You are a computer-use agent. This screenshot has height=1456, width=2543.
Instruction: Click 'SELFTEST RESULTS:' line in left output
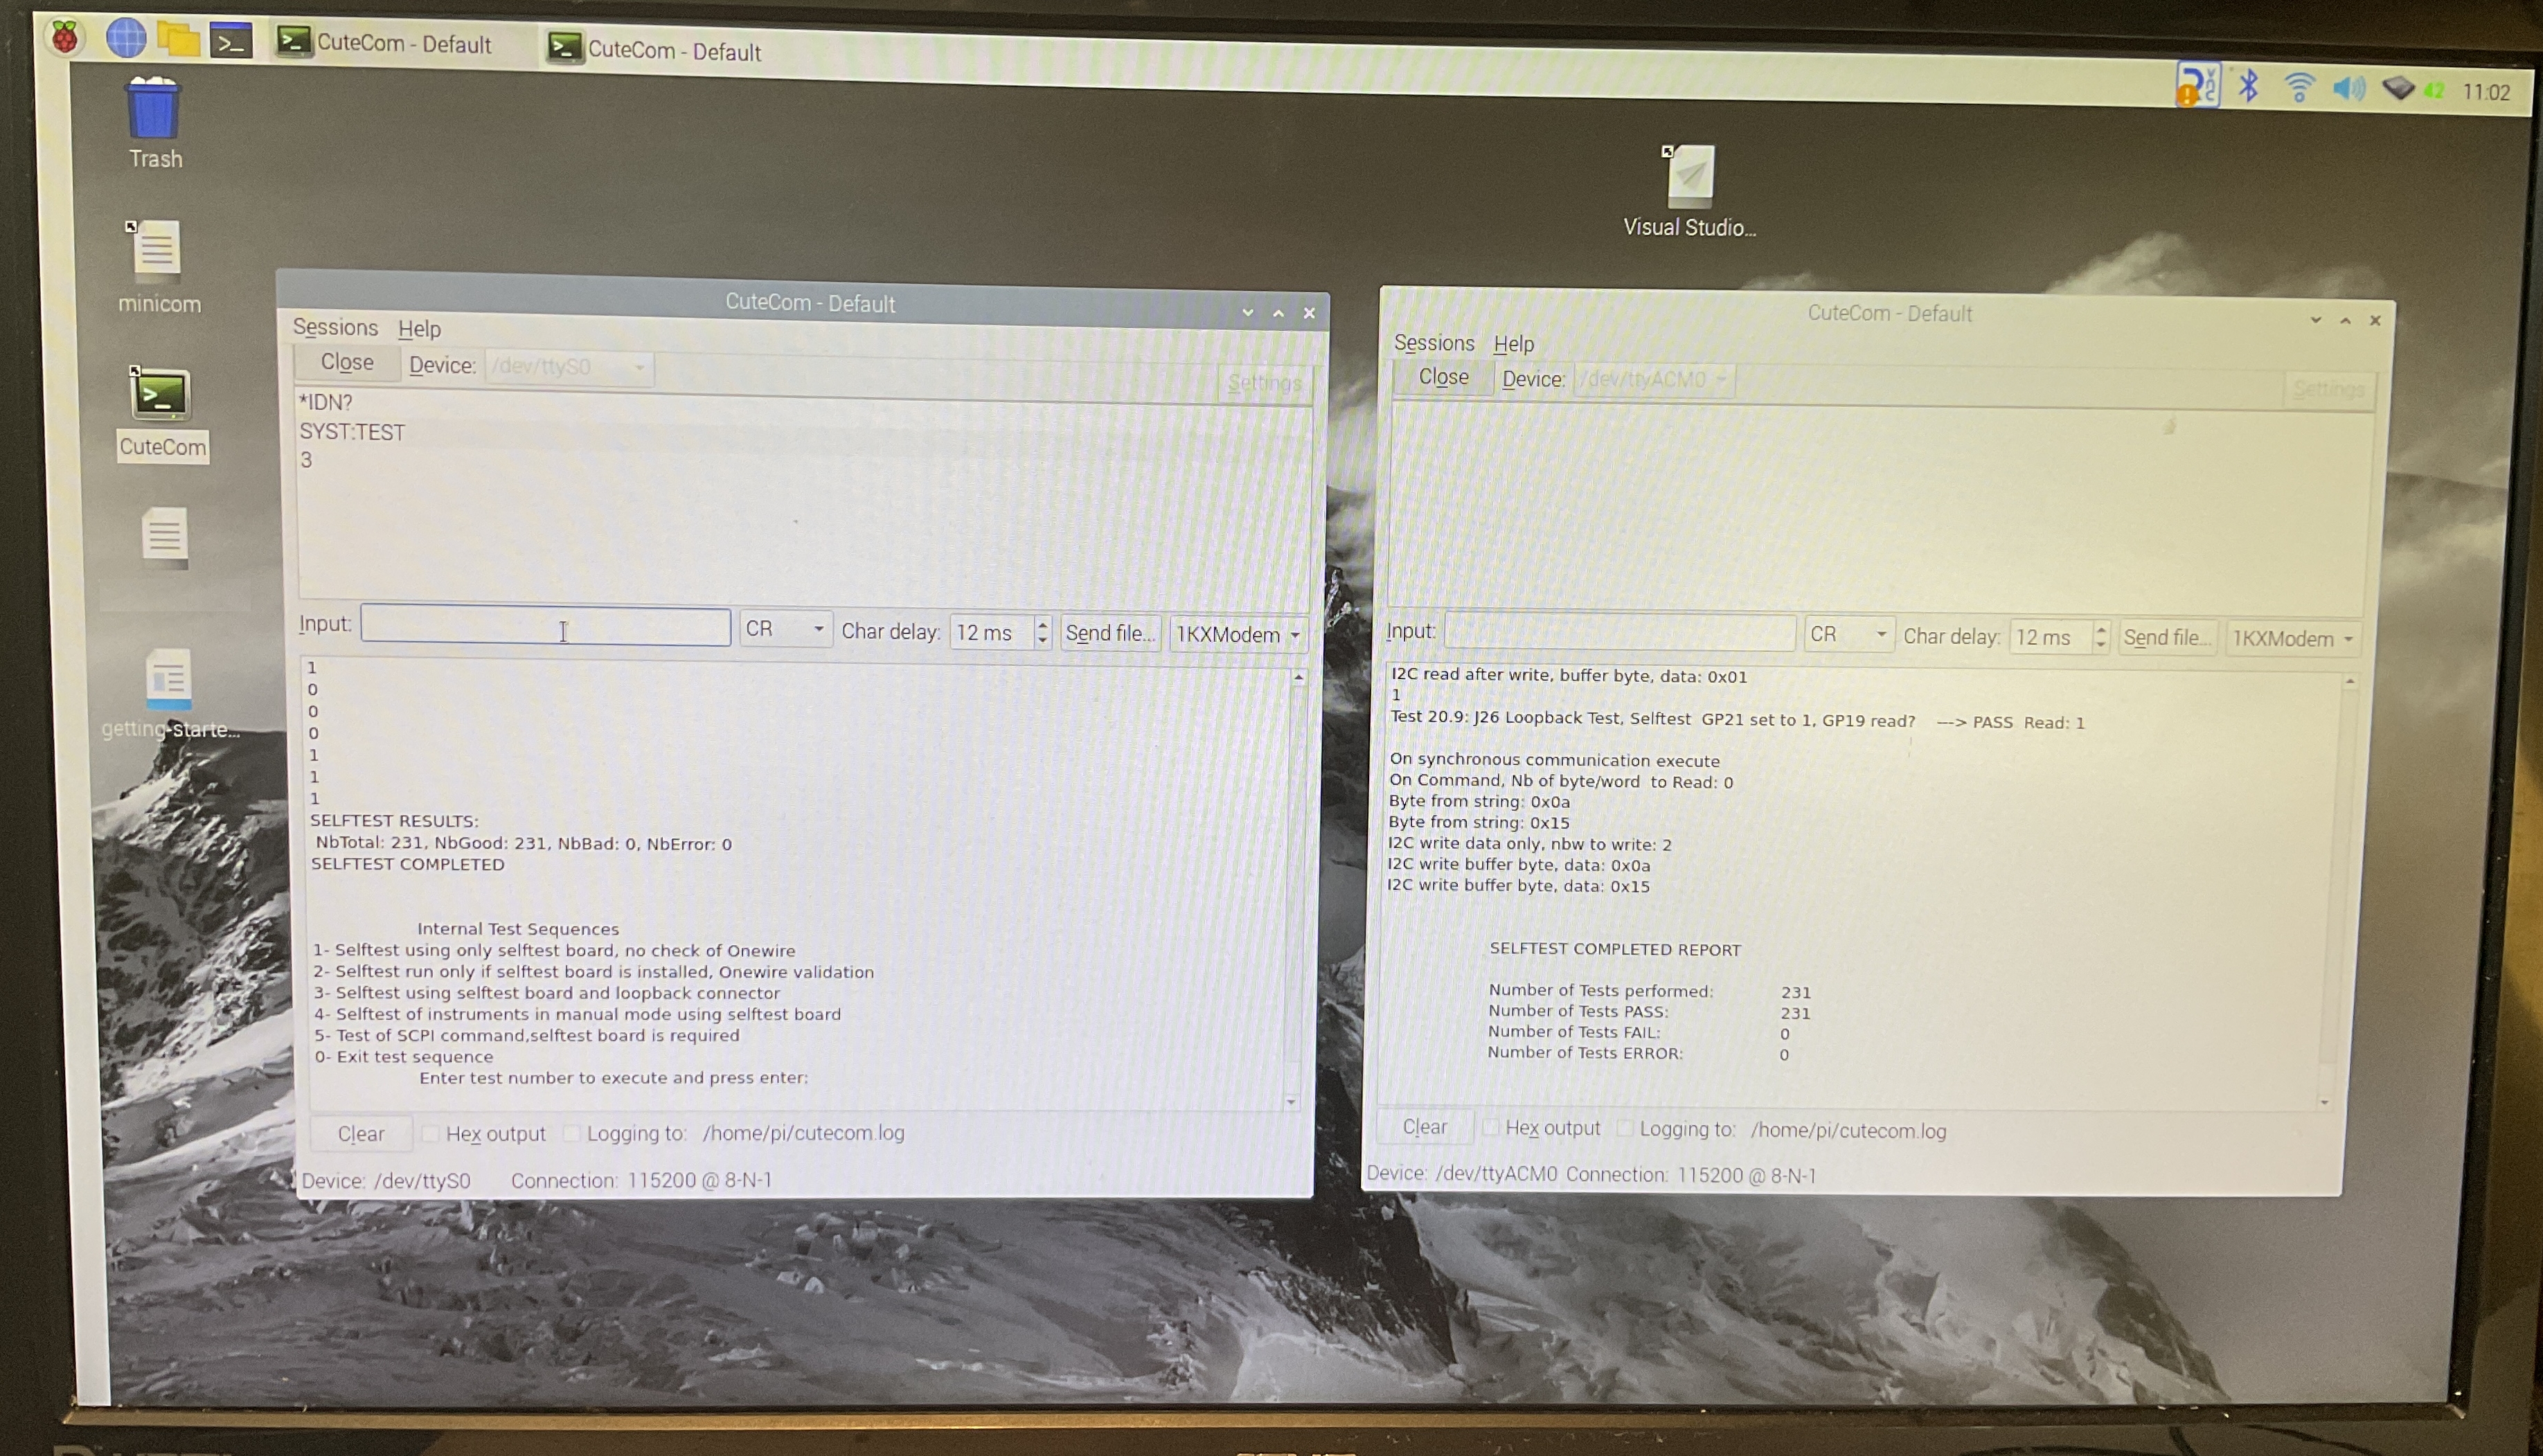pyautogui.click(x=394, y=821)
